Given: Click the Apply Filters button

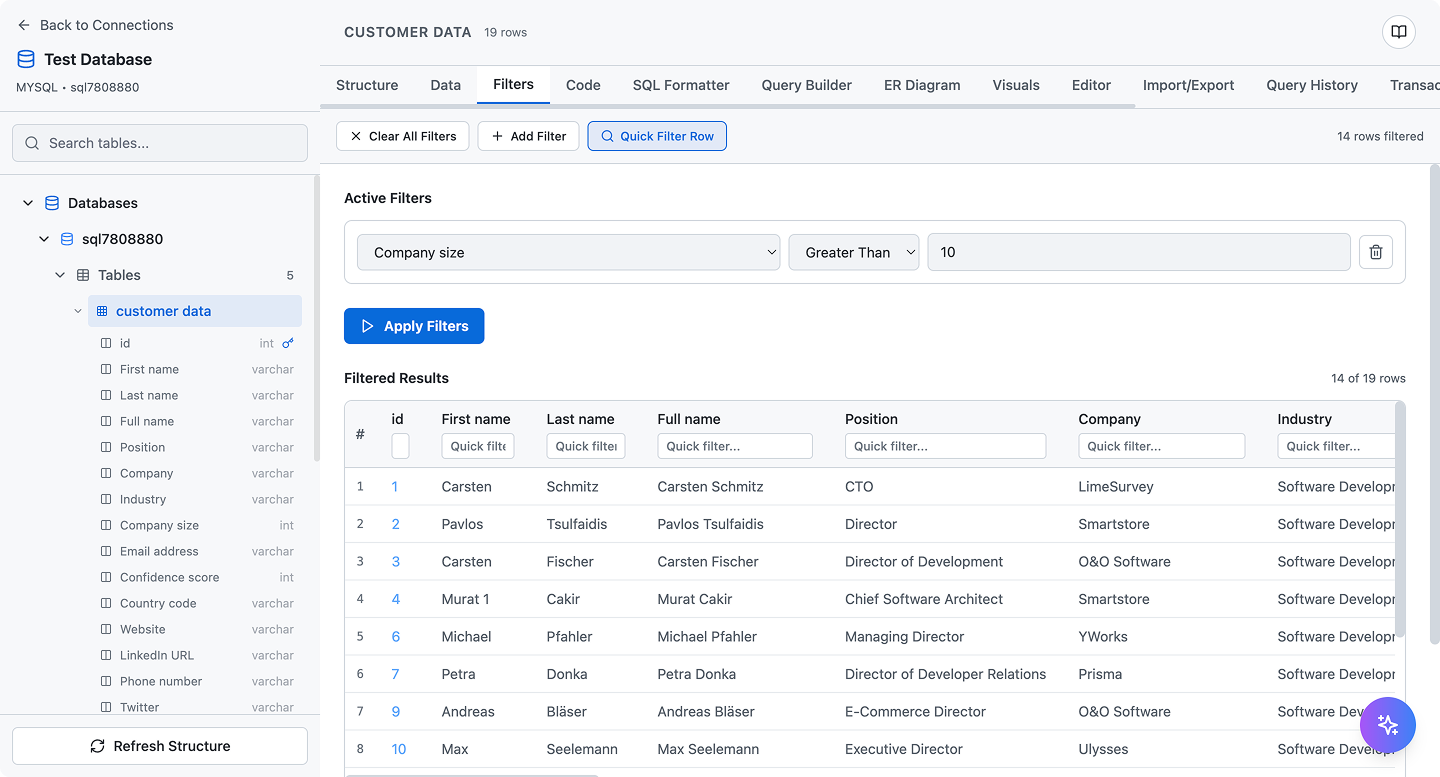Looking at the screenshot, I should (x=414, y=326).
